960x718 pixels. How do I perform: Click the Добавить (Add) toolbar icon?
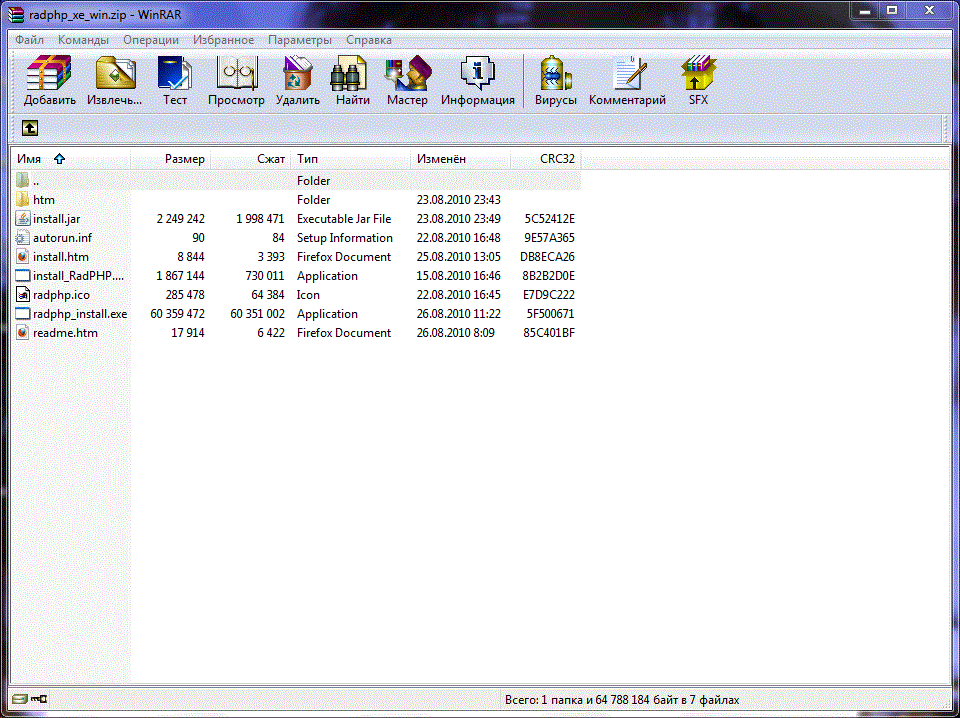pos(49,81)
